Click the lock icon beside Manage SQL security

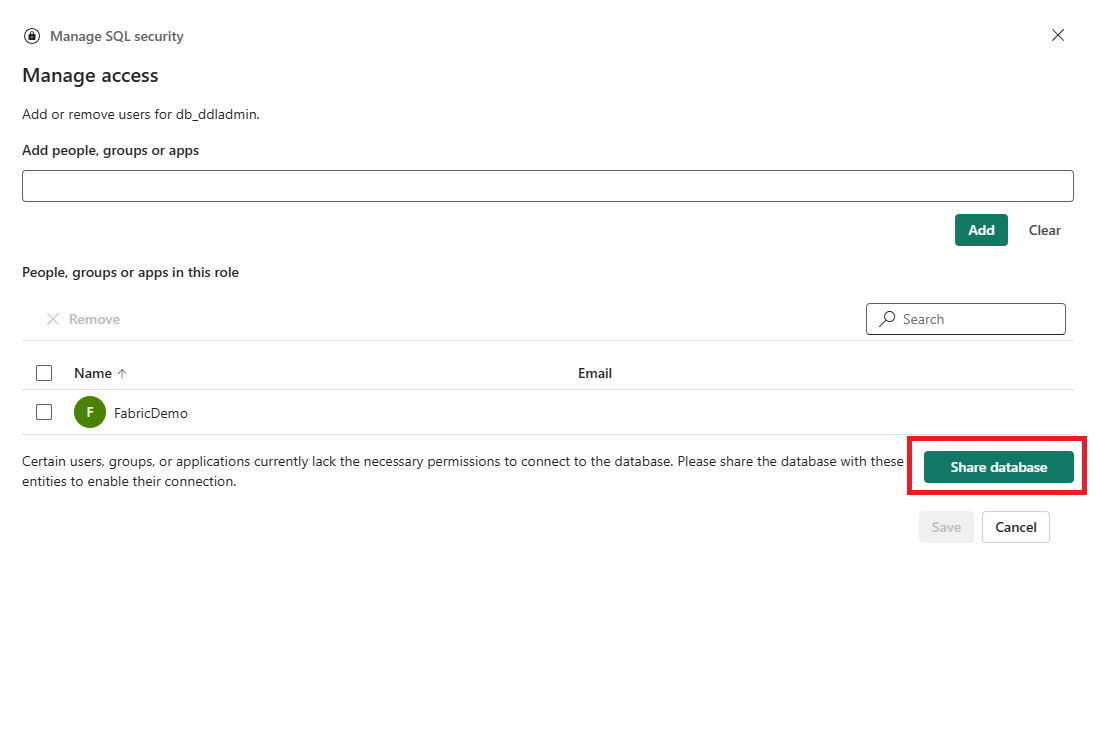pyautogui.click(x=30, y=35)
